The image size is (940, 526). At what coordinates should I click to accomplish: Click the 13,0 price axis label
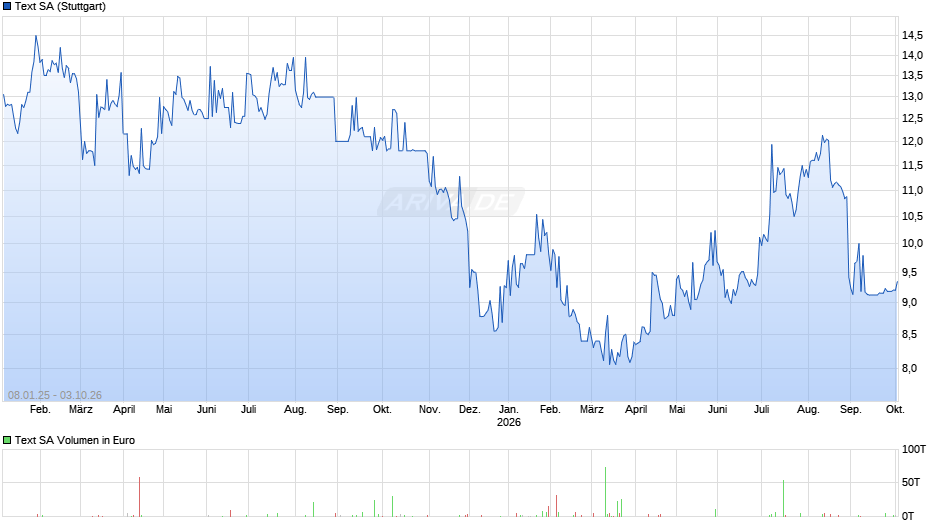(x=912, y=97)
